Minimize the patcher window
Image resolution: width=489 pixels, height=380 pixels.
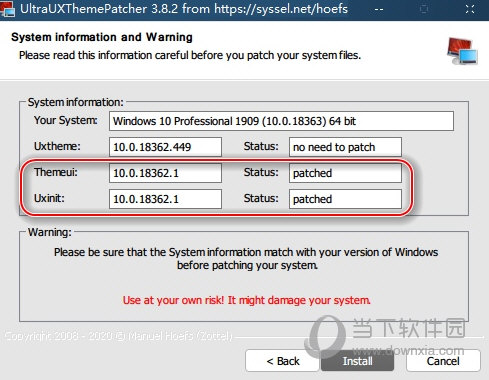pos(379,9)
